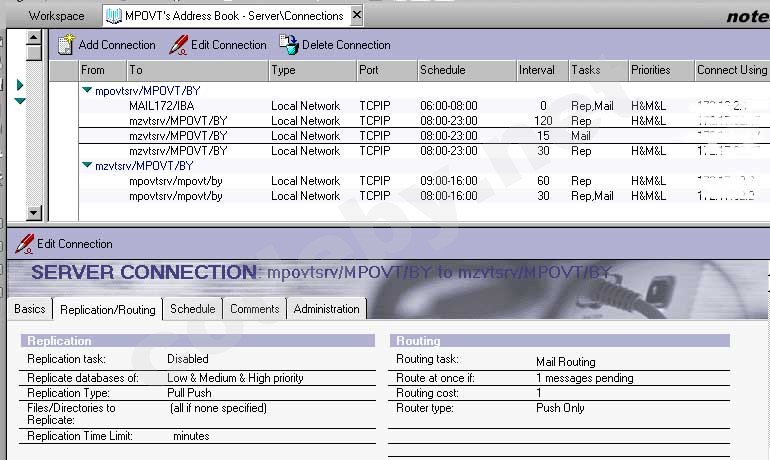Click the scroll up arrow in navigator
The image size is (770, 460).
coord(35,39)
